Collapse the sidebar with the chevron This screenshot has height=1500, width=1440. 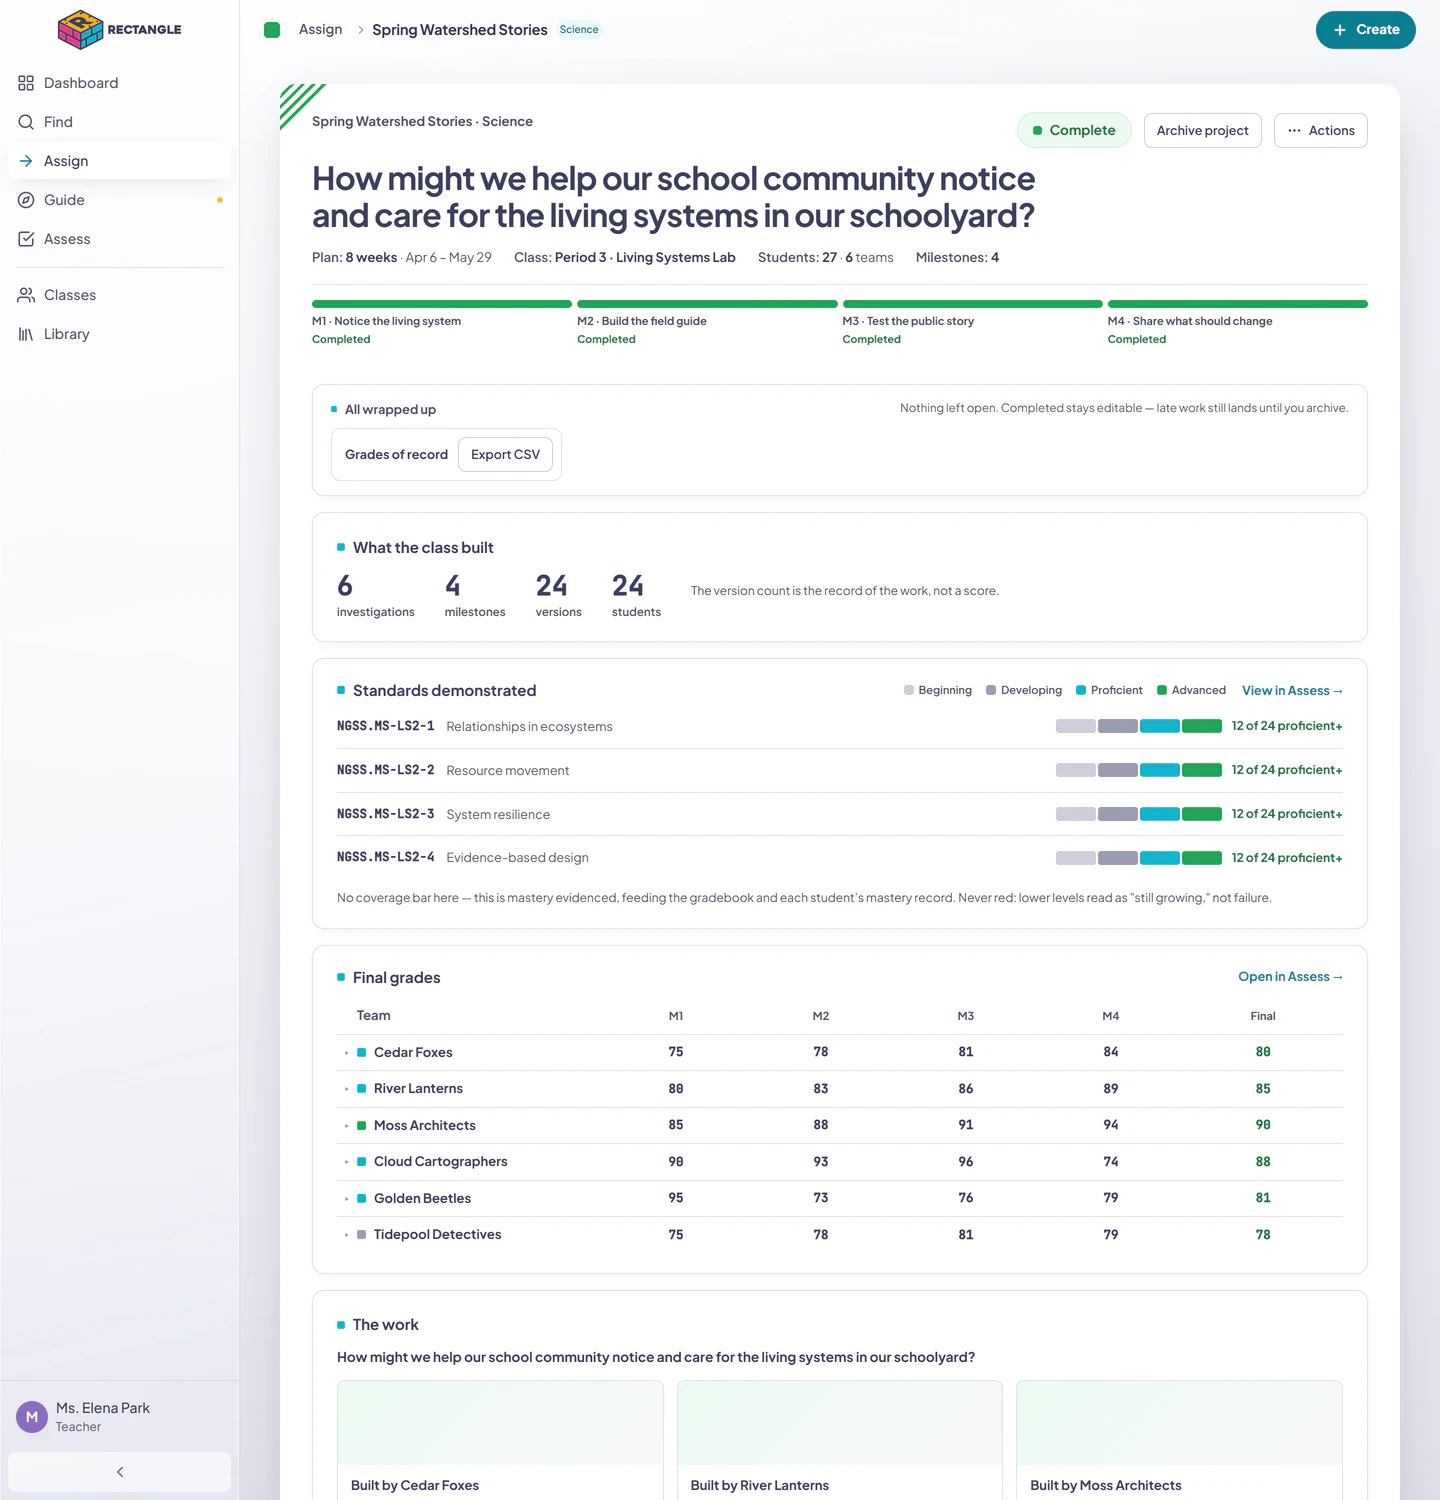click(x=120, y=1472)
